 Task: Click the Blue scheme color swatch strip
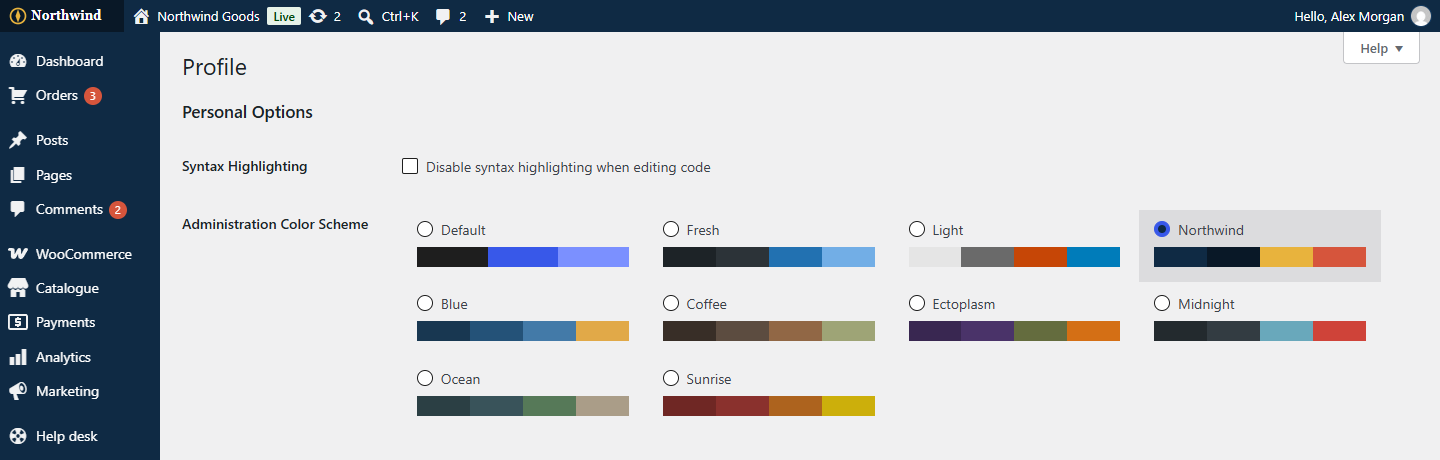tap(523, 331)
